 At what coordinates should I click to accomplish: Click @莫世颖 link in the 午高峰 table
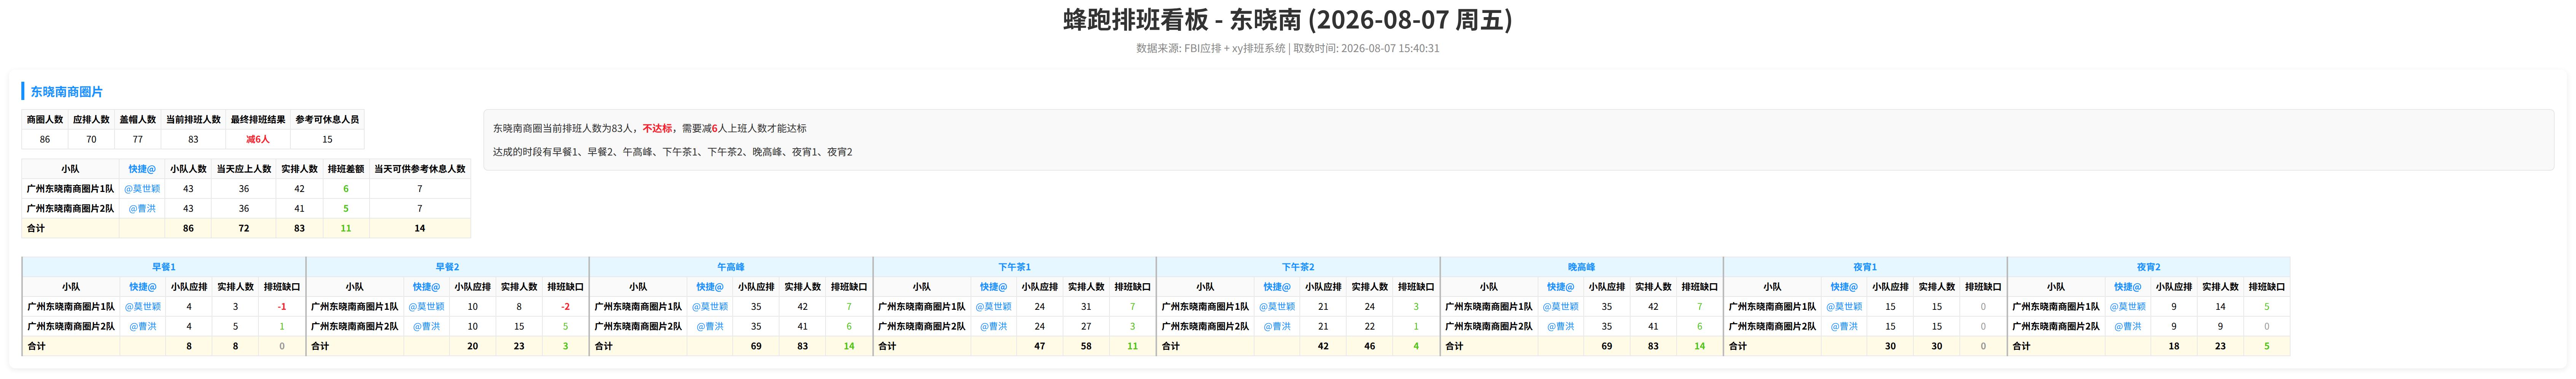click(x=710, y=307)
